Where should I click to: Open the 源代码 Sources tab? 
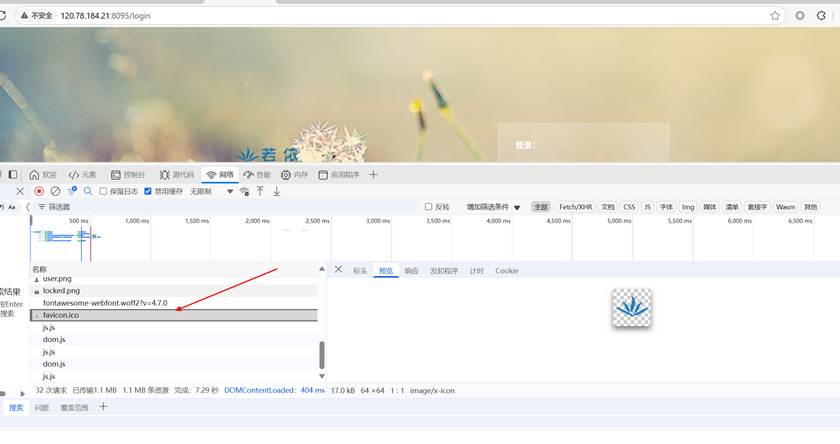[x=177, y=175]
